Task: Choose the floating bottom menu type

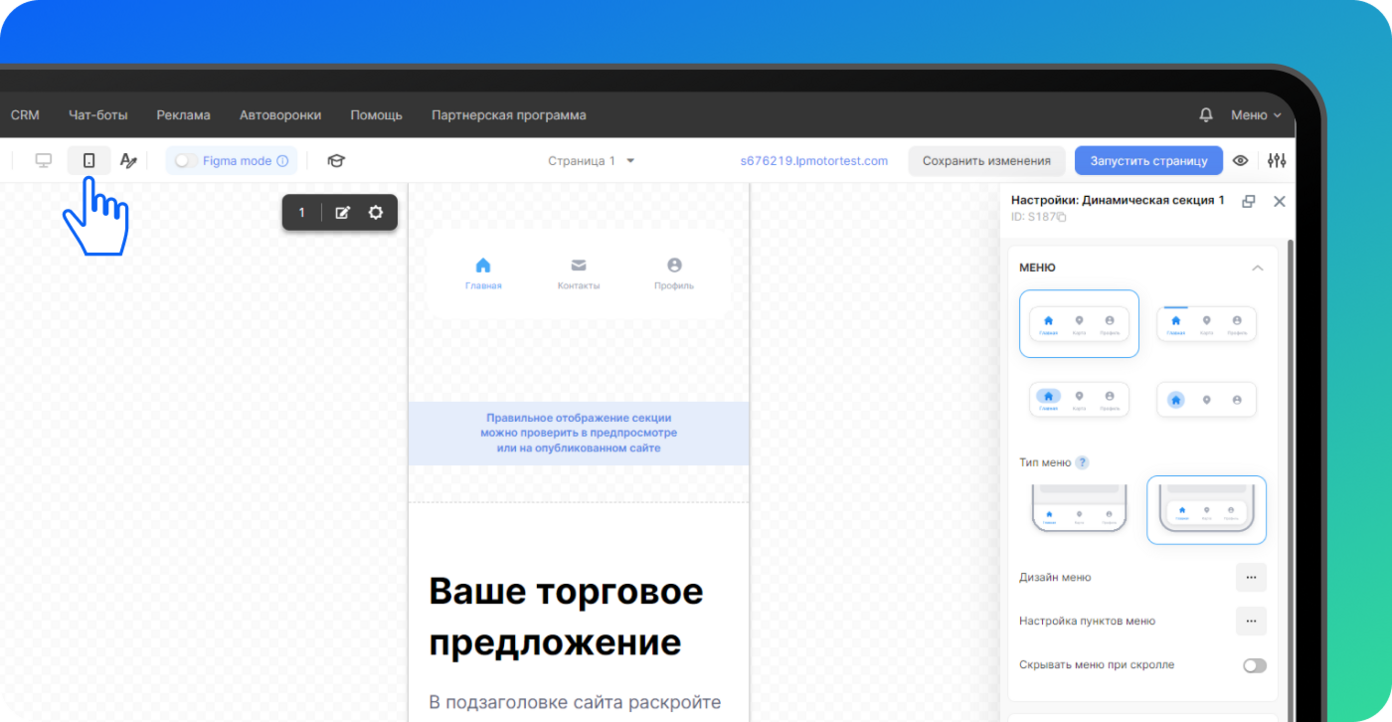Action: click(x=1207, y=510)
